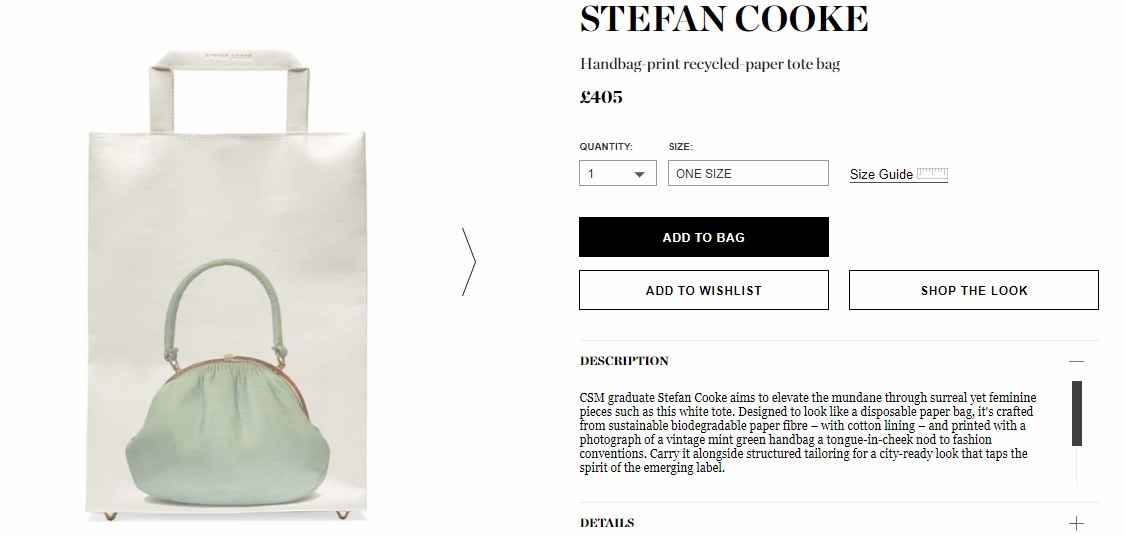Click the description scrollbar thumb
This screenshot has height=535, width=1124.
[1076, 414]
